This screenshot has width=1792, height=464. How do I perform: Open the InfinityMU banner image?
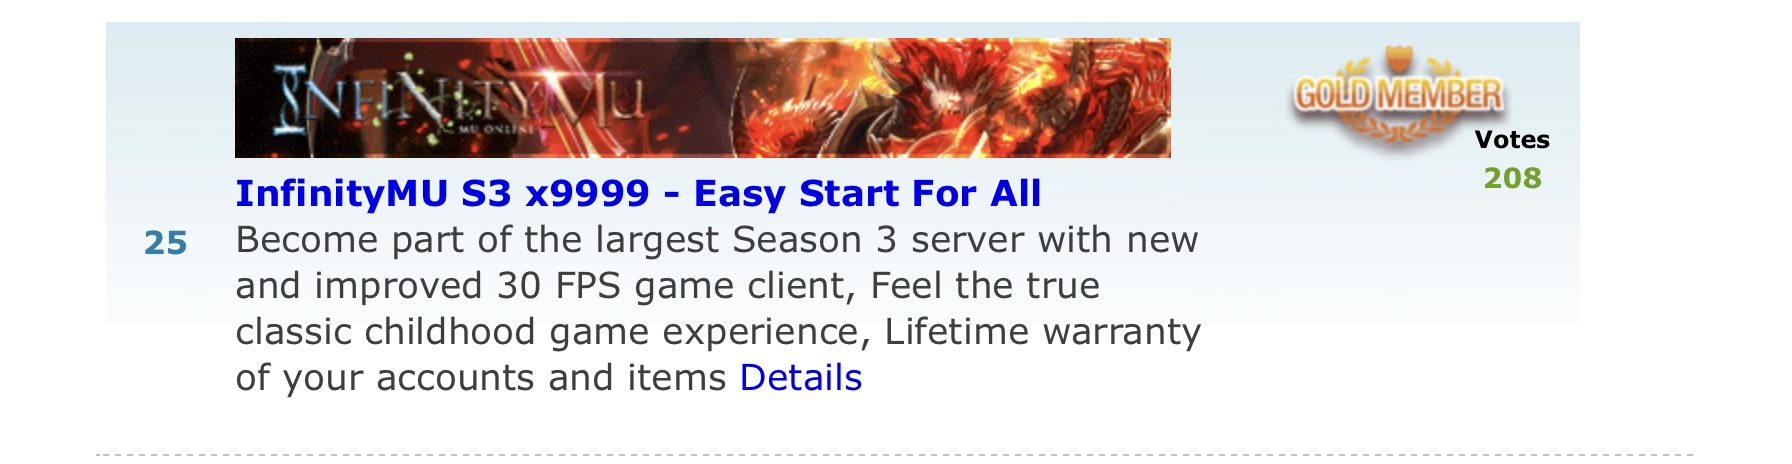702,98
